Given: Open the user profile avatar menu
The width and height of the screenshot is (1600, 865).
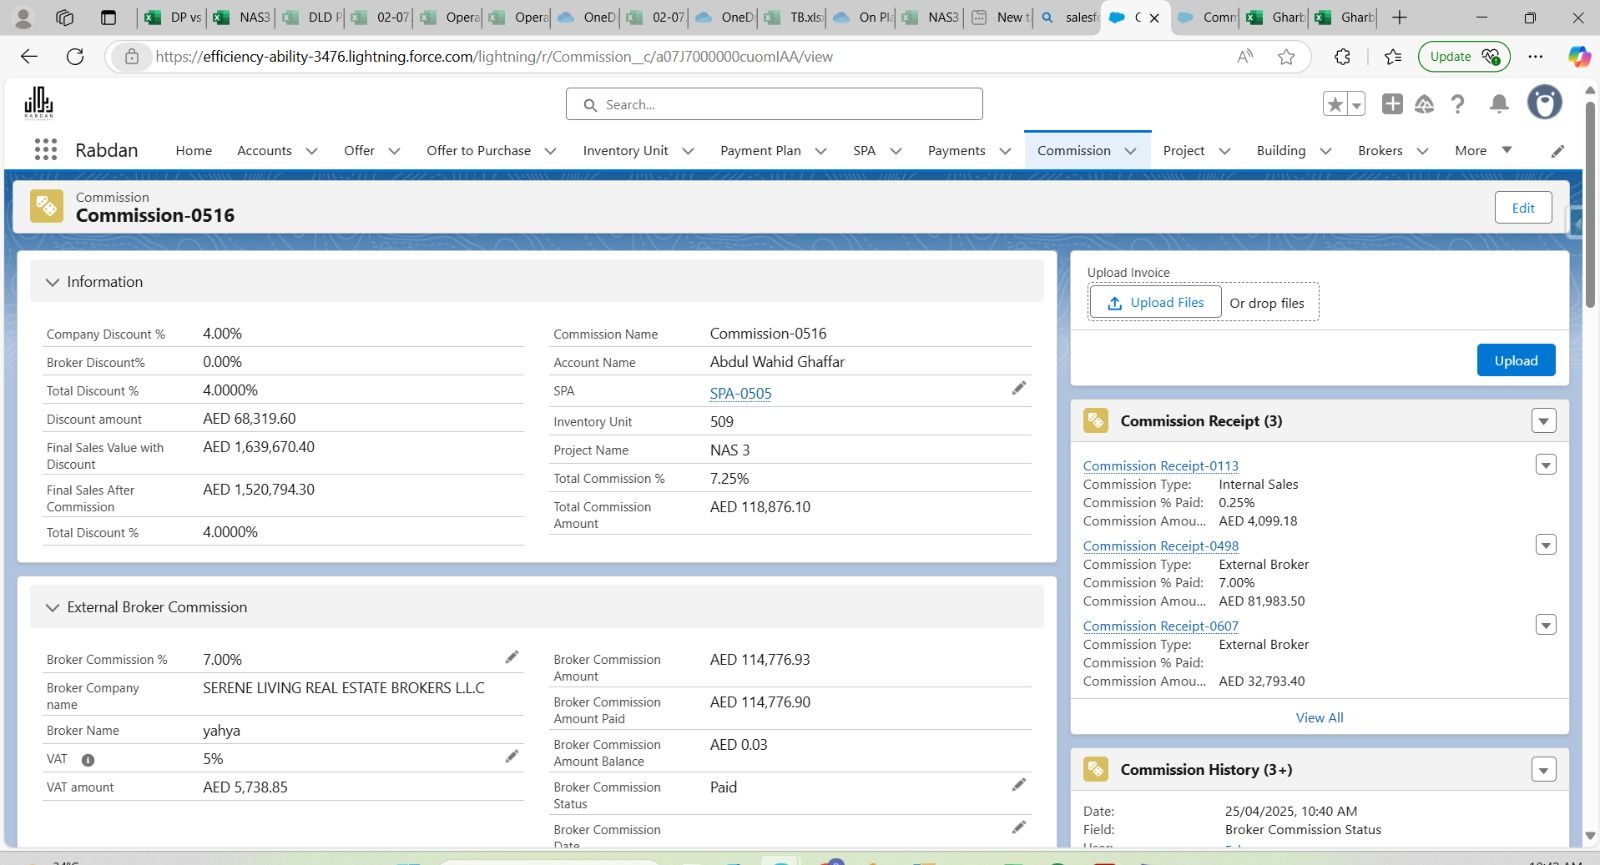Looking at the screenshot, I should click(1545, 103).
